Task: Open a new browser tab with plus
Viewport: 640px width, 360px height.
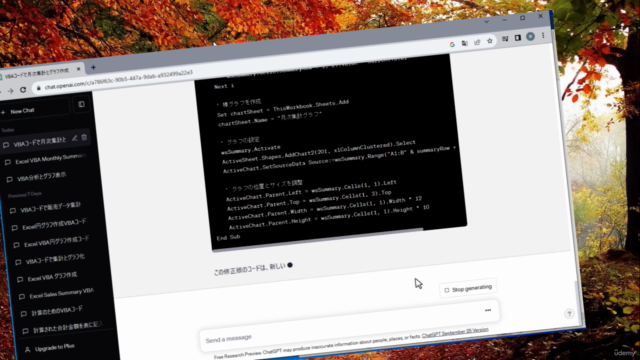Action: pos(93,67)
